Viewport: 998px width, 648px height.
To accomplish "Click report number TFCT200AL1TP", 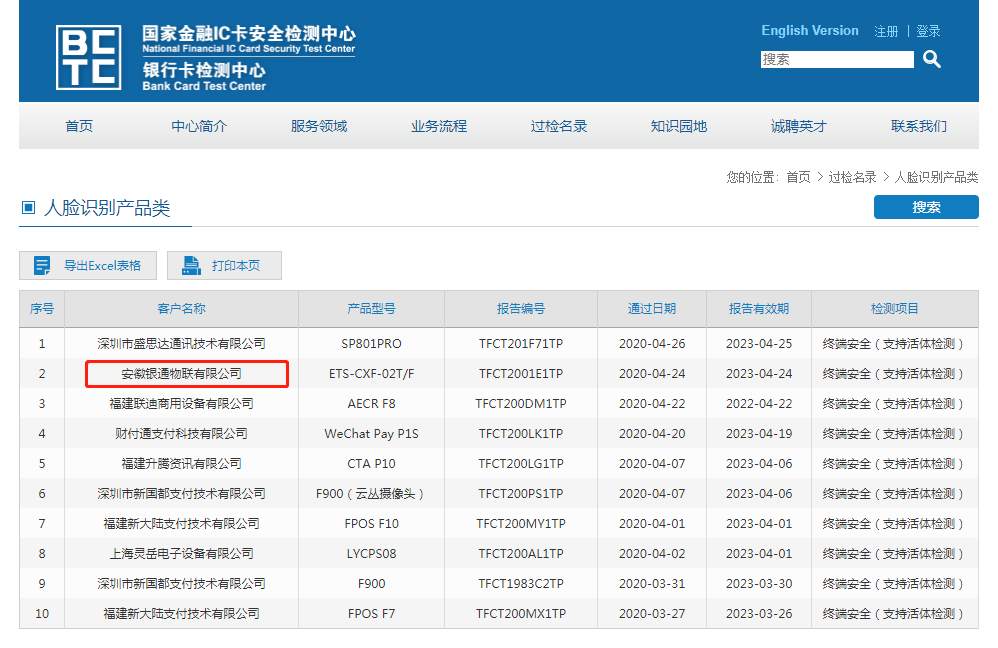I will tap(521, 554).
